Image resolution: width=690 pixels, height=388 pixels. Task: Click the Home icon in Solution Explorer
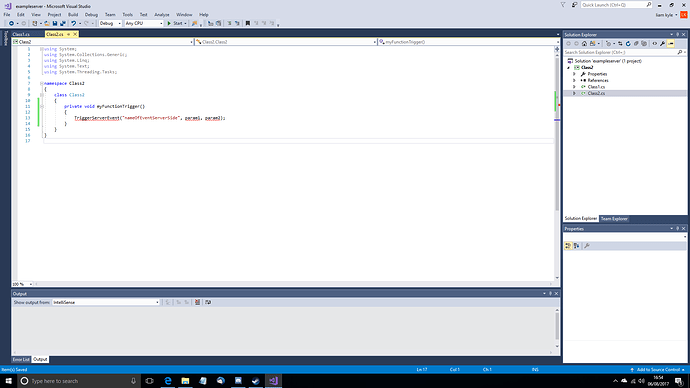point(584,44)
